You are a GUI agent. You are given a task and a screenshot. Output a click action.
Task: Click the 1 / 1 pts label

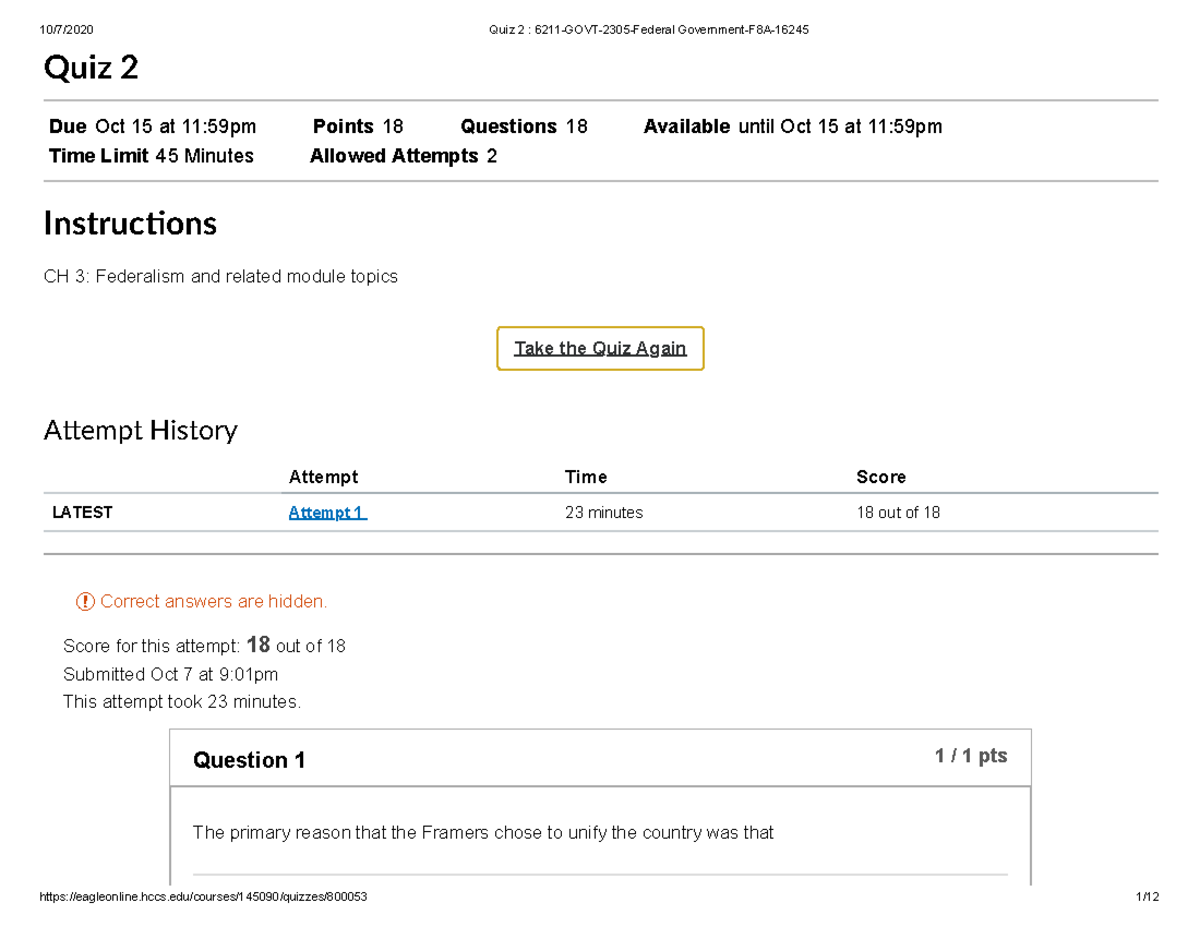(971, 757)
